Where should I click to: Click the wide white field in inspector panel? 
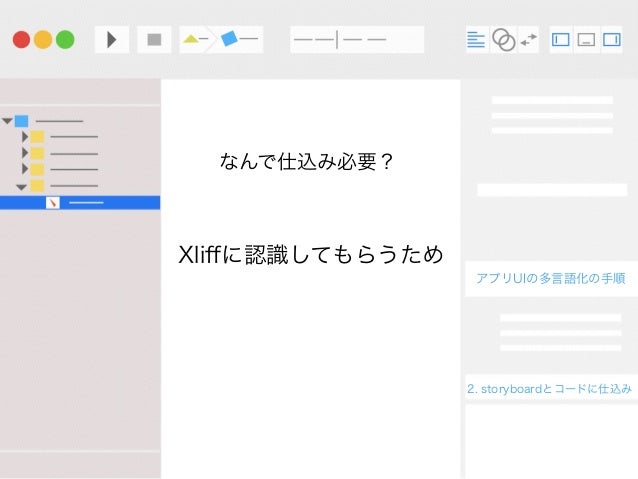pyautogui.click(x=552, y=190)
